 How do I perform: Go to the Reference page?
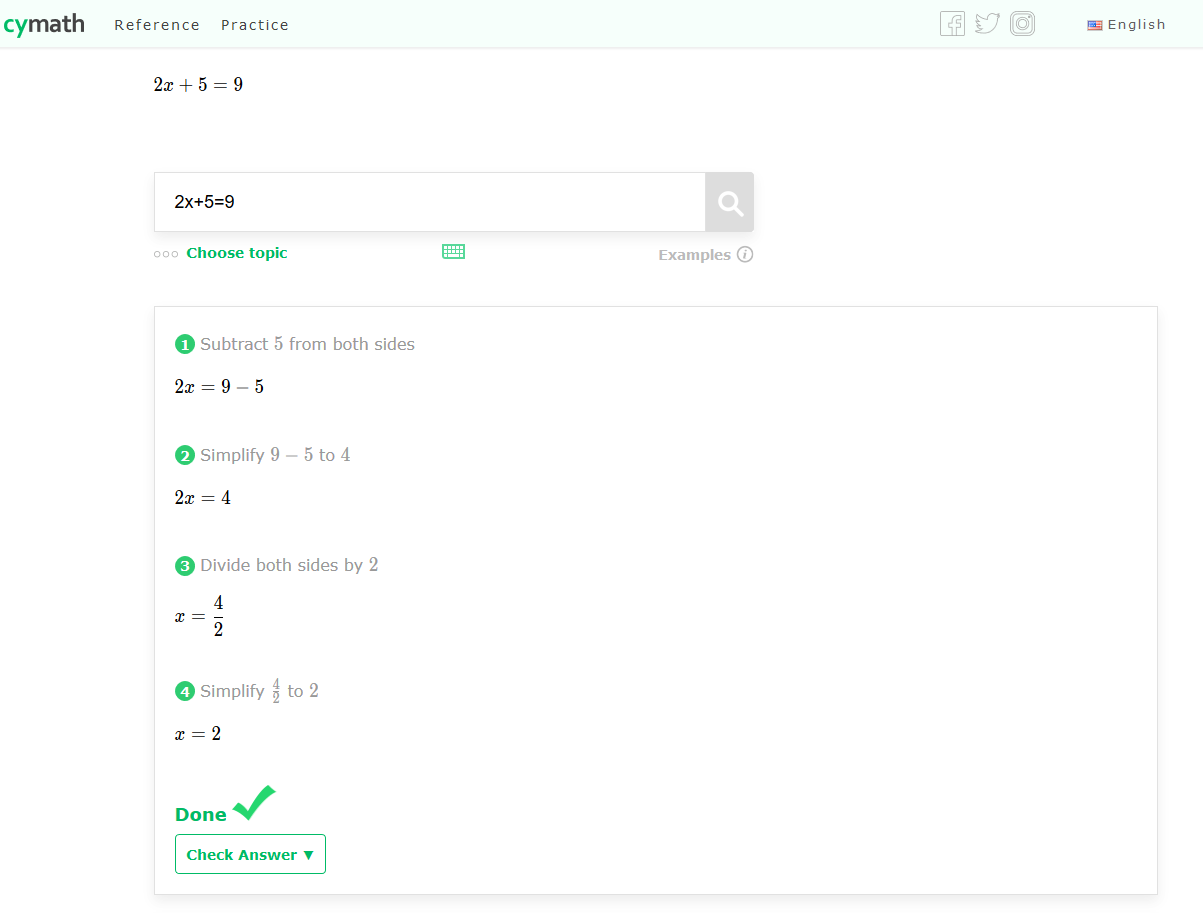[157, 25]
